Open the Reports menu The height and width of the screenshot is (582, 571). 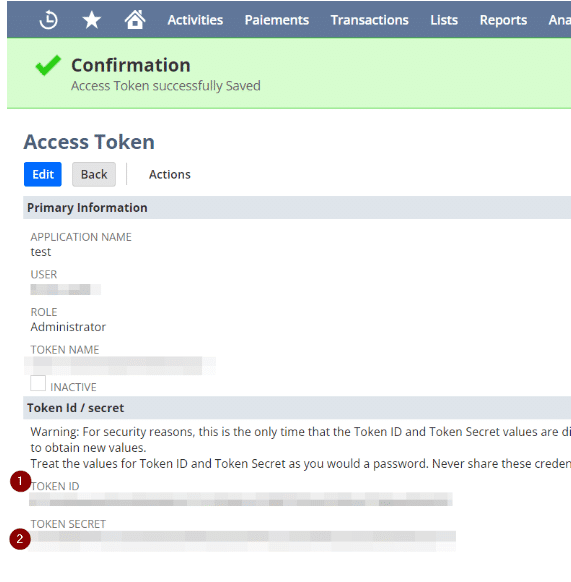point(503,20)
